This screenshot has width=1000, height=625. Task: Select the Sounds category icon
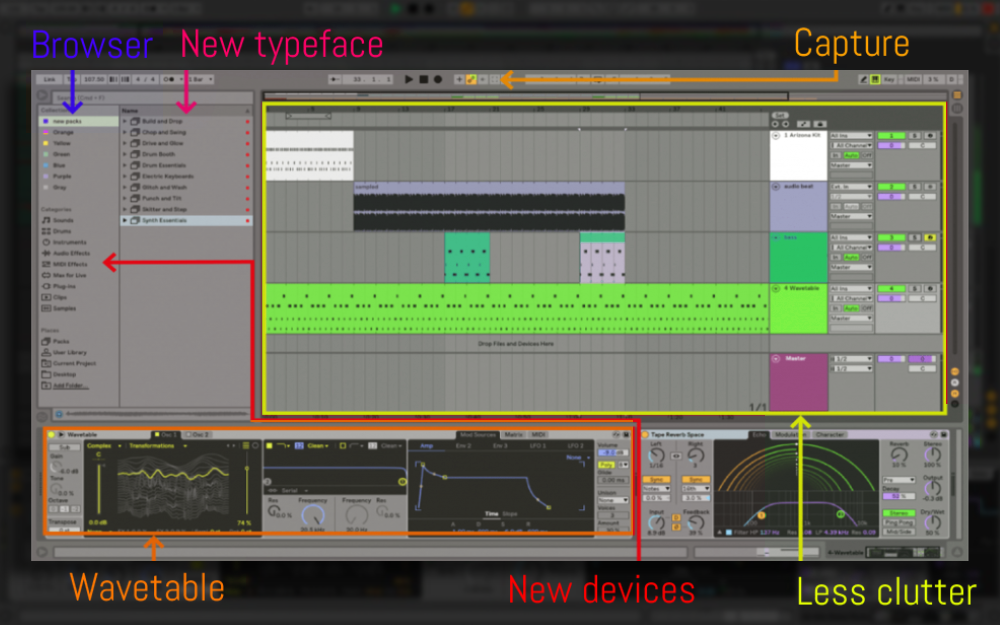point(46,220)
